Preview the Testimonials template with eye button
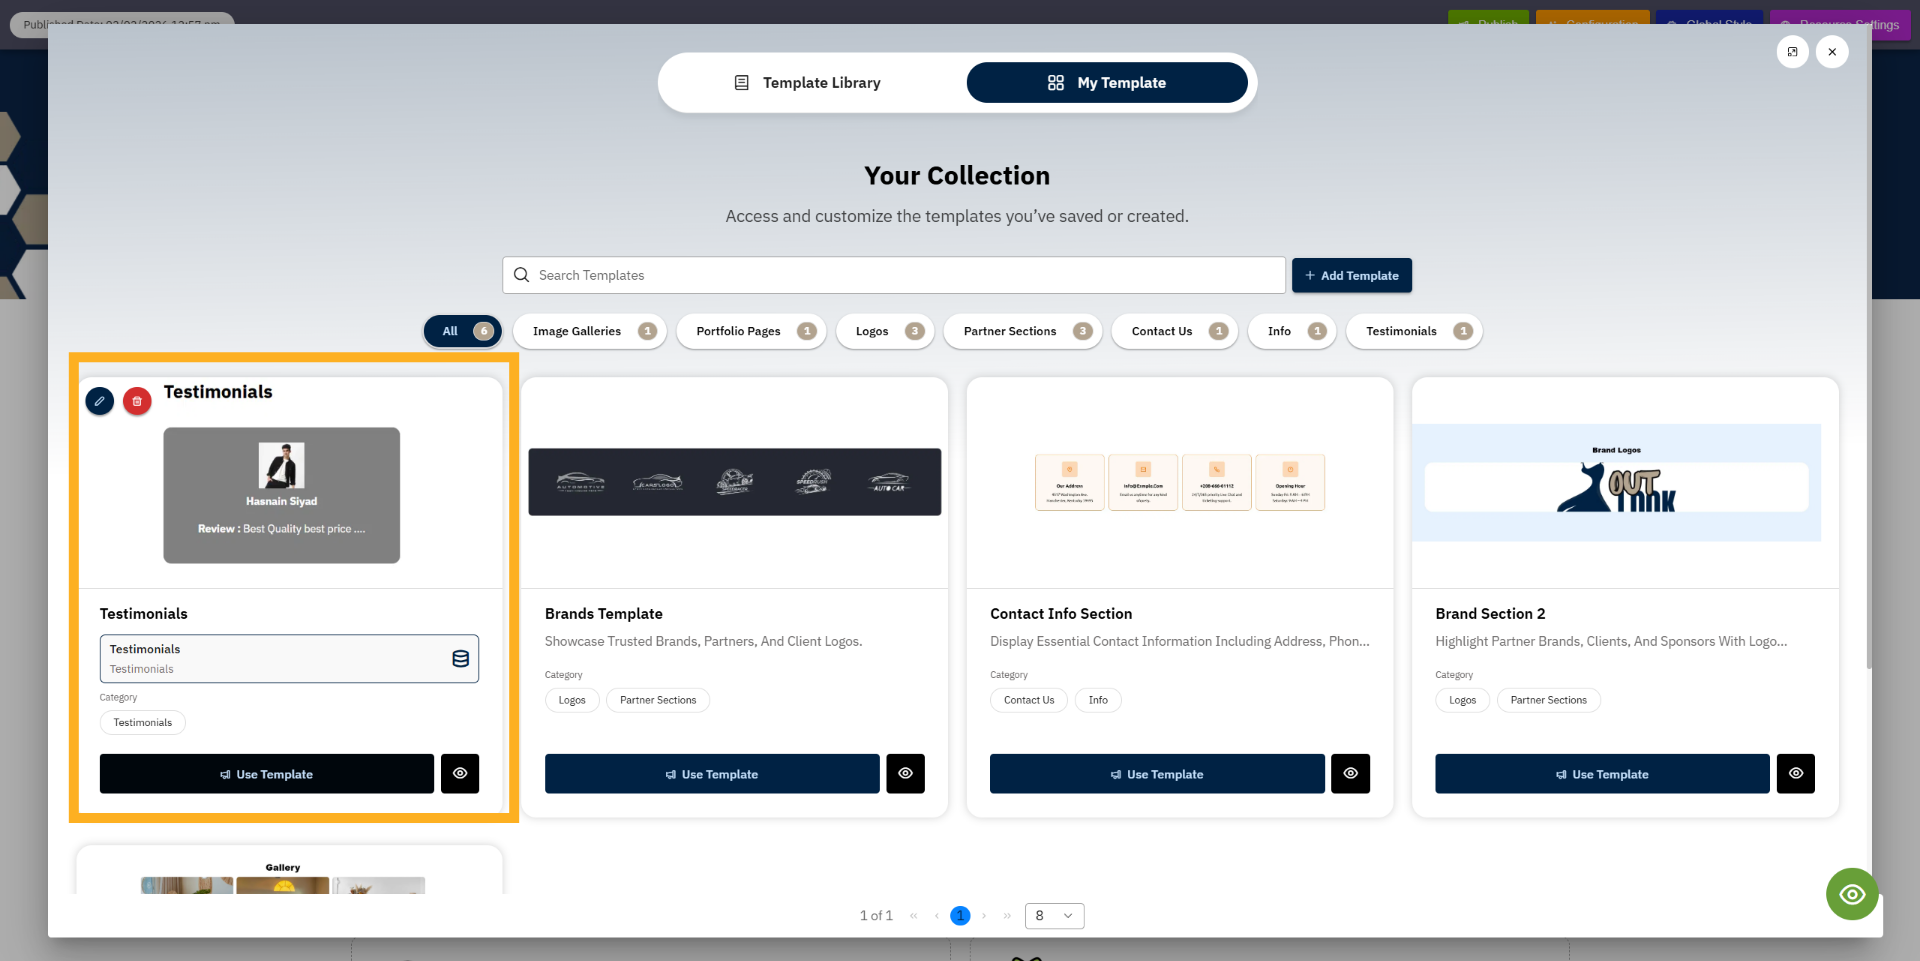Image resolution: width=1920 pixels, height=961 pixels. pyautogui.click(x=460, y=773)
